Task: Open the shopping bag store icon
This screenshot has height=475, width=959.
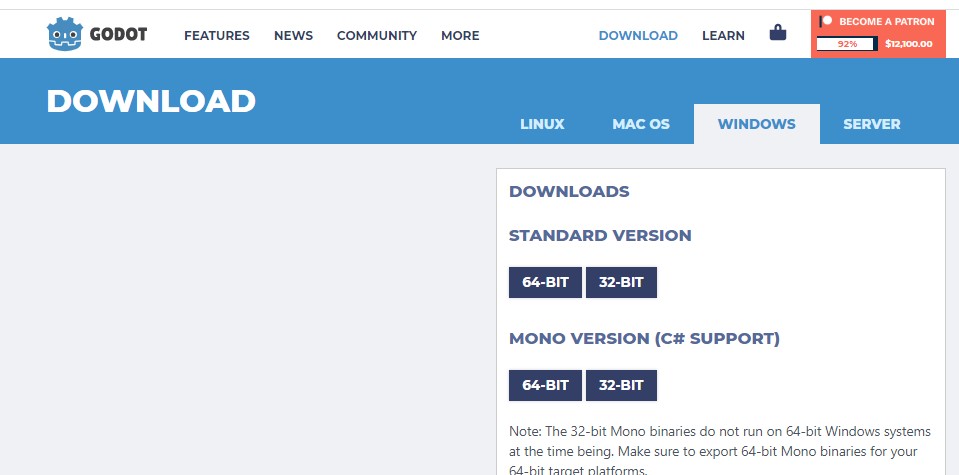Action: click(777, 32)
